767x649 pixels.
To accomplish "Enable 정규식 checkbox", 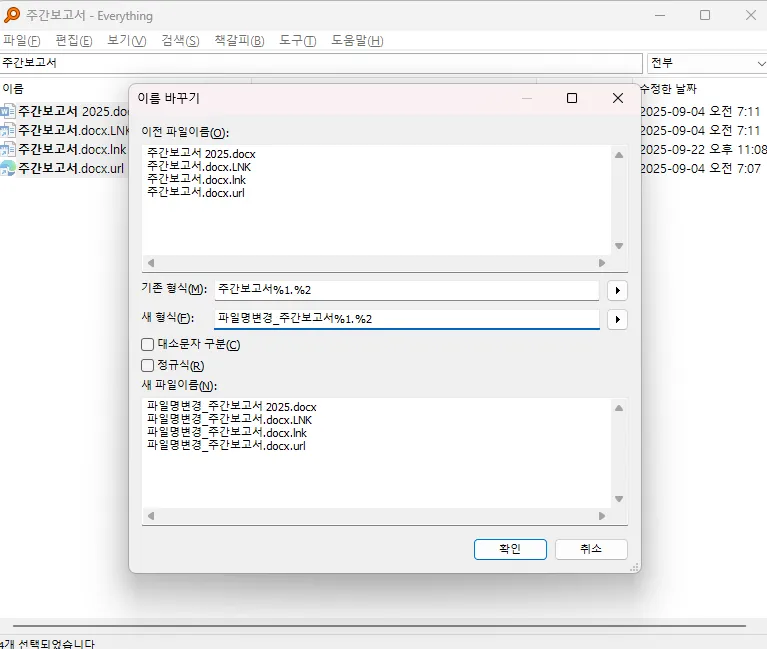I will pyautogui.click(x=147, y=365).
